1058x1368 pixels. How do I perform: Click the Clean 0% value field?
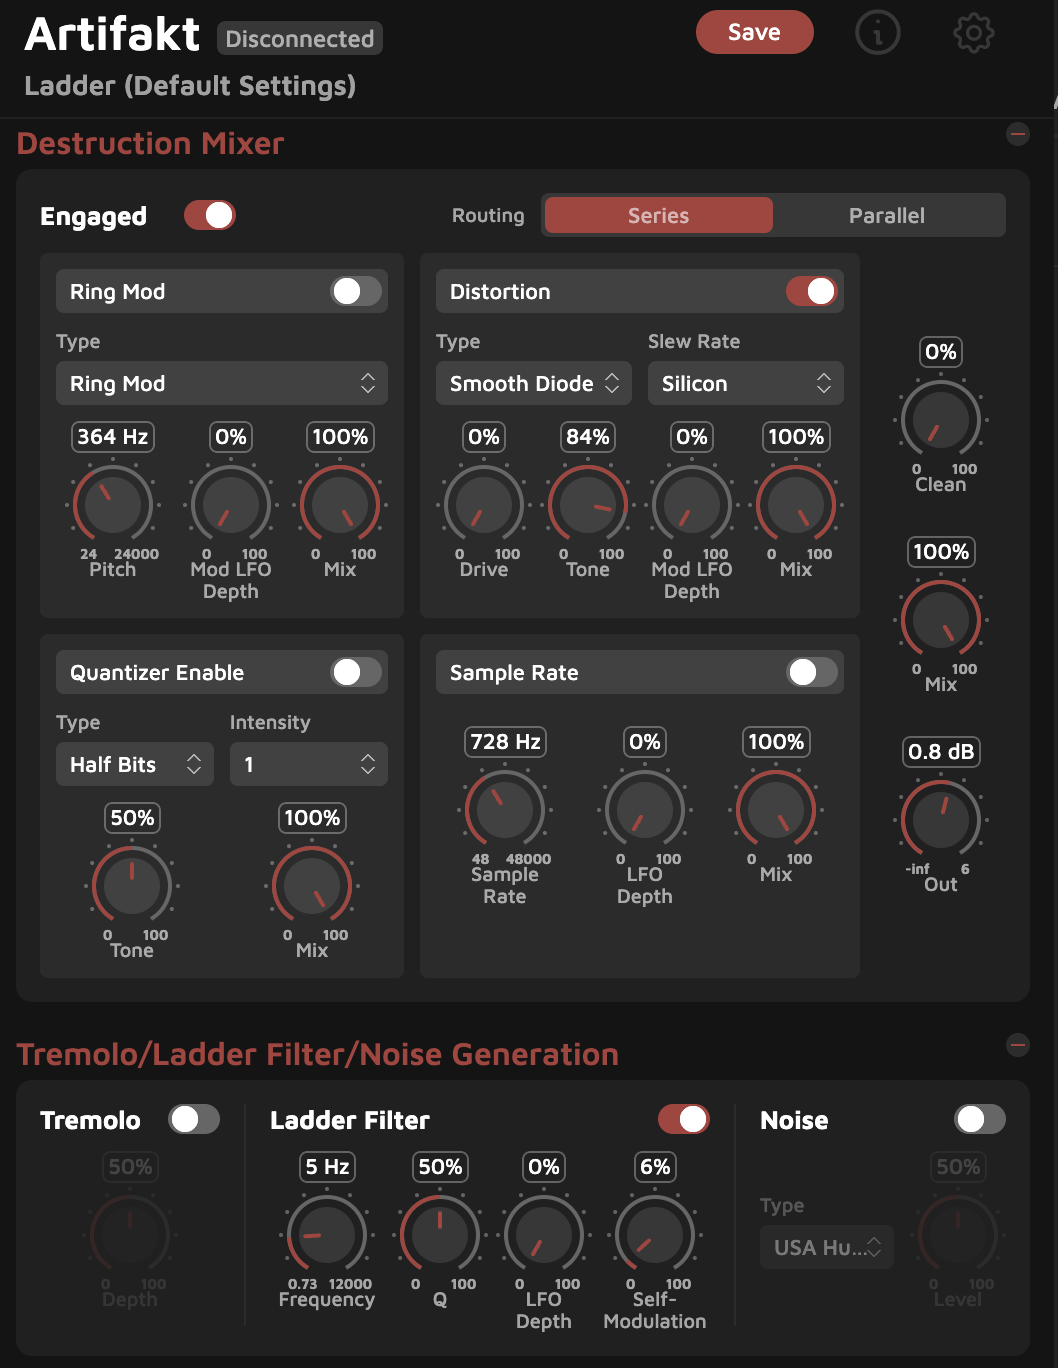(x=941, y=352)
